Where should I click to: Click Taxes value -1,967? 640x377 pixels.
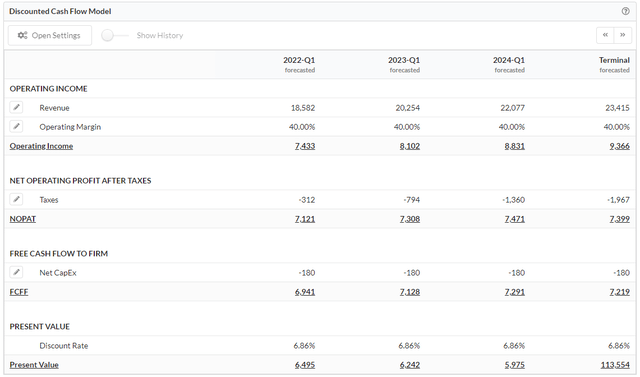click(618, 200)
